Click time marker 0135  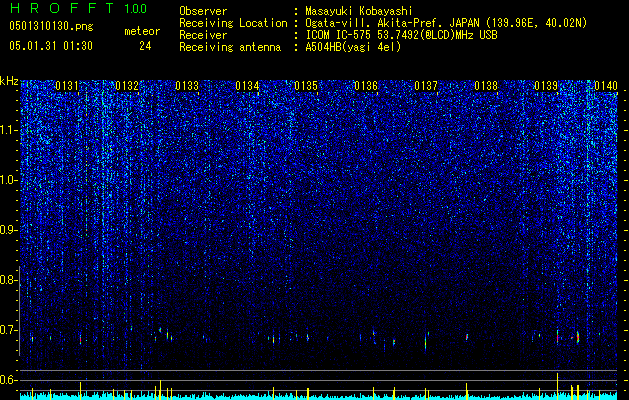click(x=306, y=86)
